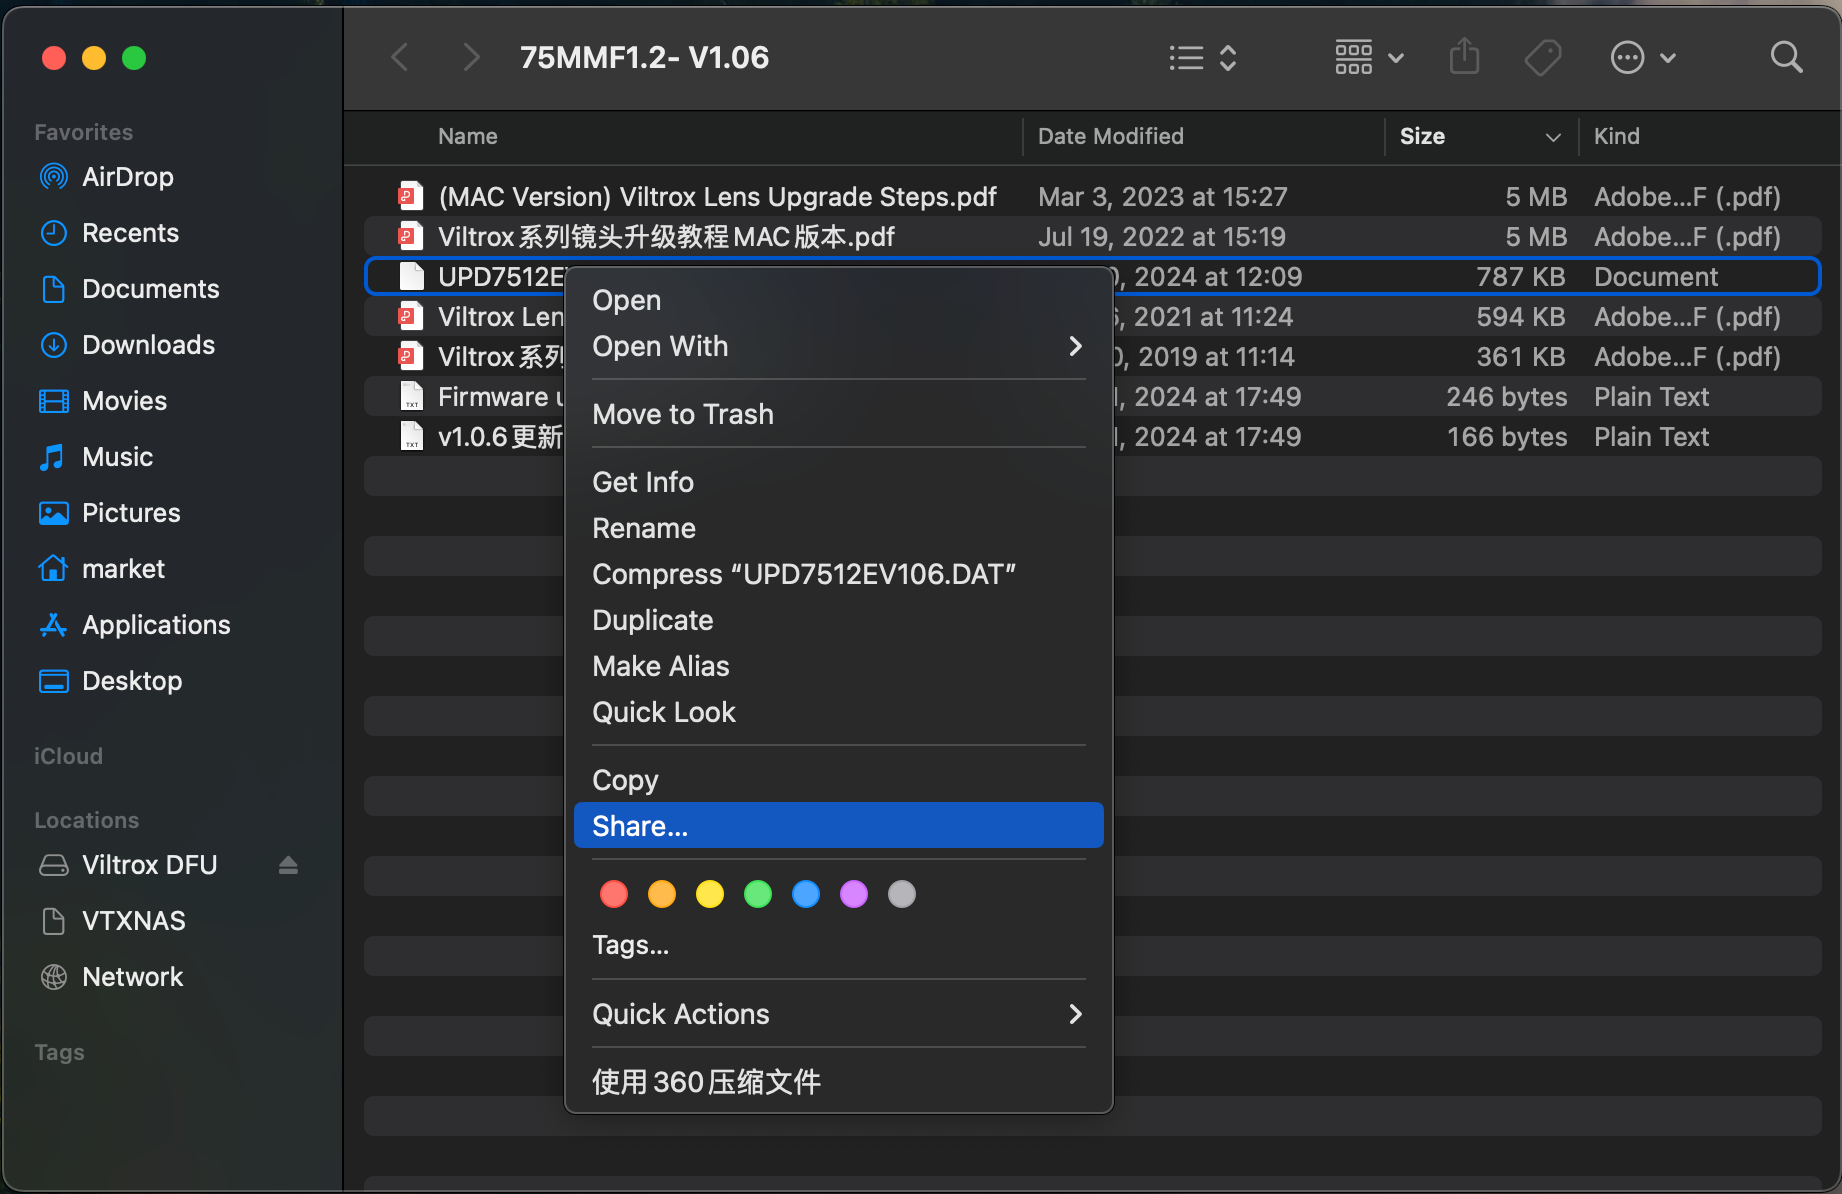
Task: Go forward with the right chevron
Action: click(x=471, y=58)
